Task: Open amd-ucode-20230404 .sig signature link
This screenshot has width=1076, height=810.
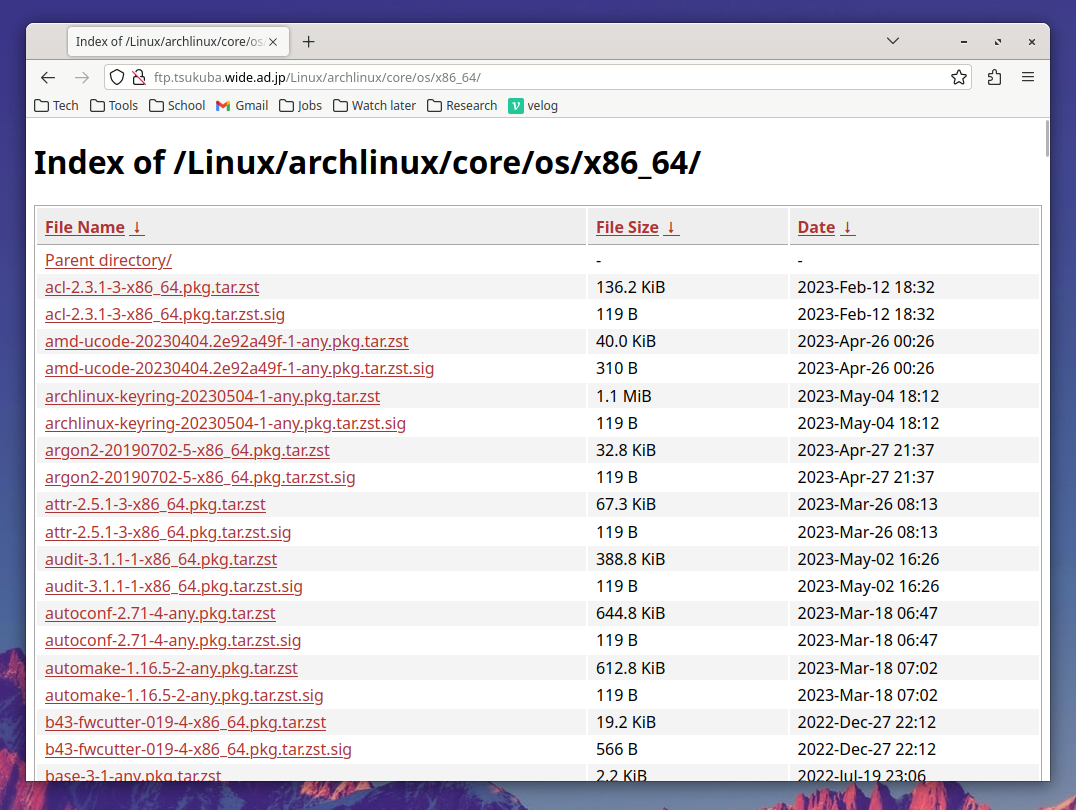Action: click(239, 369)
